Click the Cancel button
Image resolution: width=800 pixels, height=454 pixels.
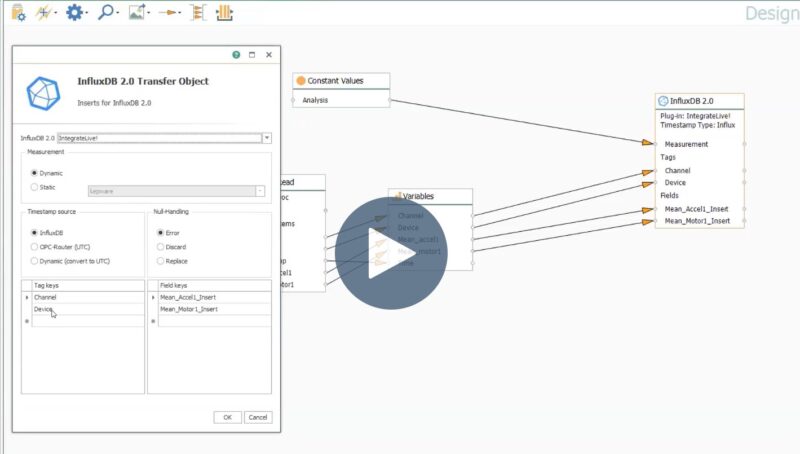pyautogui.click(x=258, y=417)
